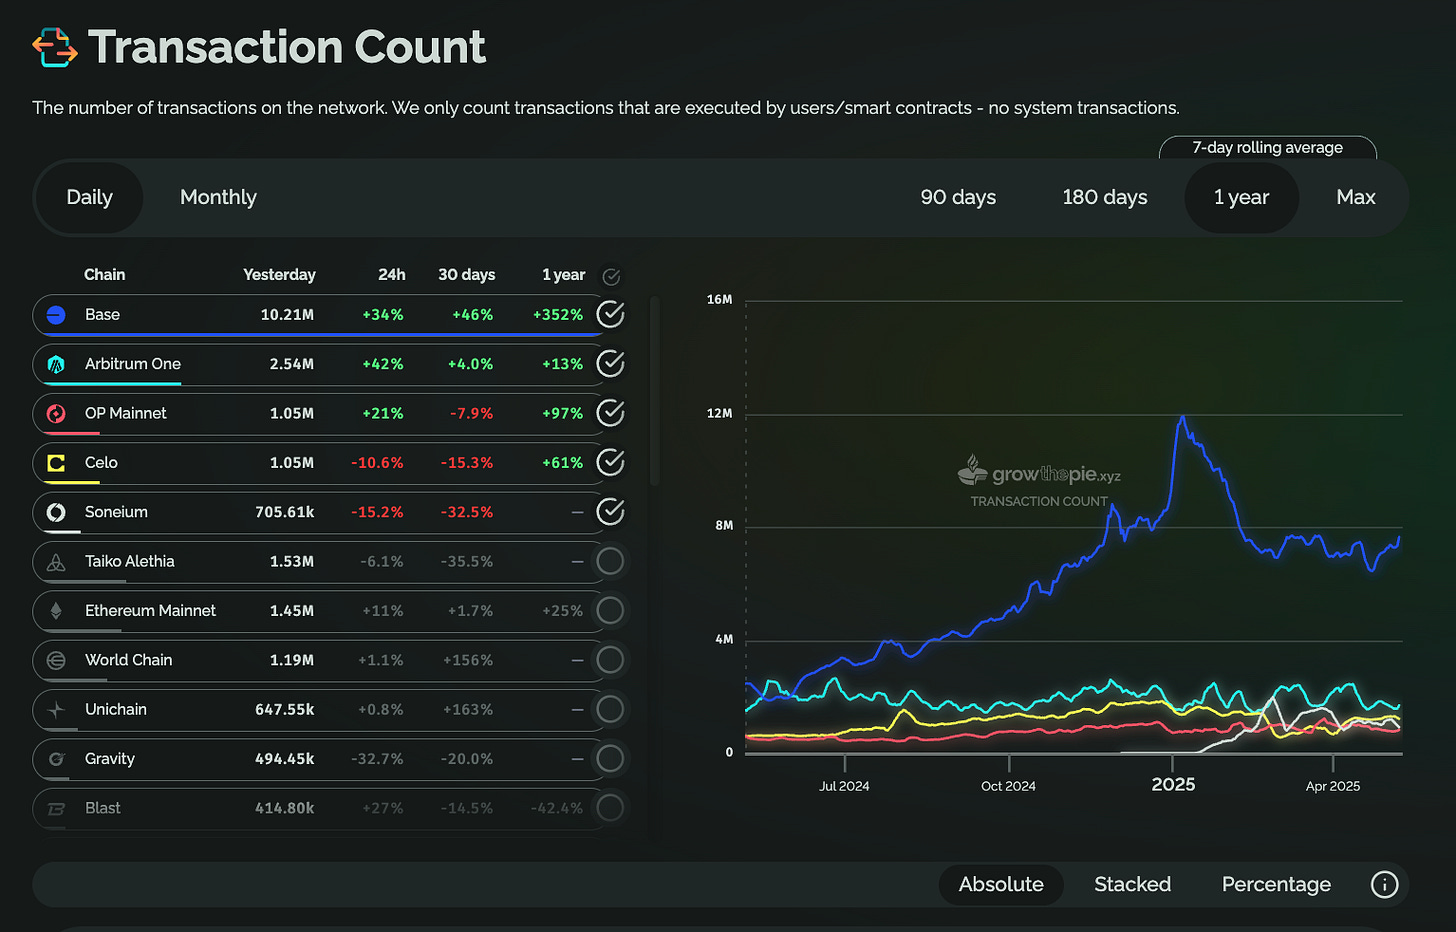Switch to the Monthly view
Image resolution: width=1456 pixels, height=932 pixels.
coord(218,197)
